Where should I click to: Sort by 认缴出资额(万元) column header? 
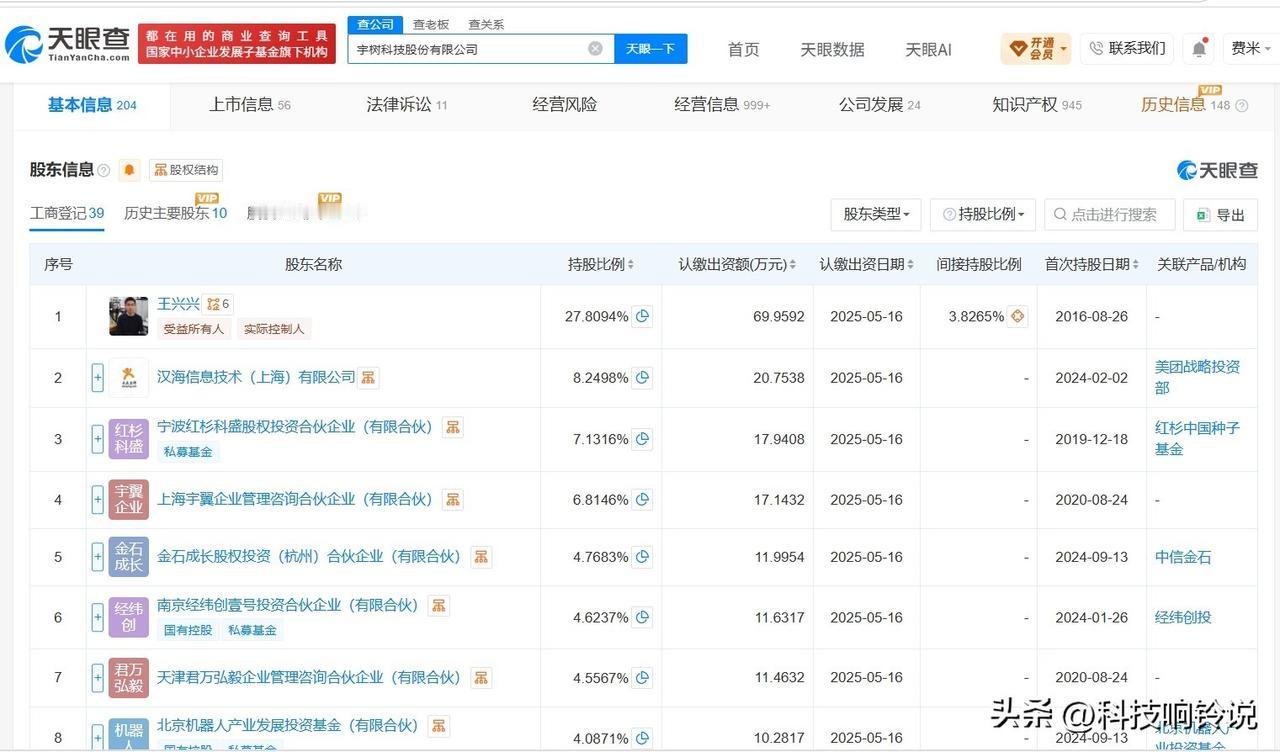(x=737, y=264)
